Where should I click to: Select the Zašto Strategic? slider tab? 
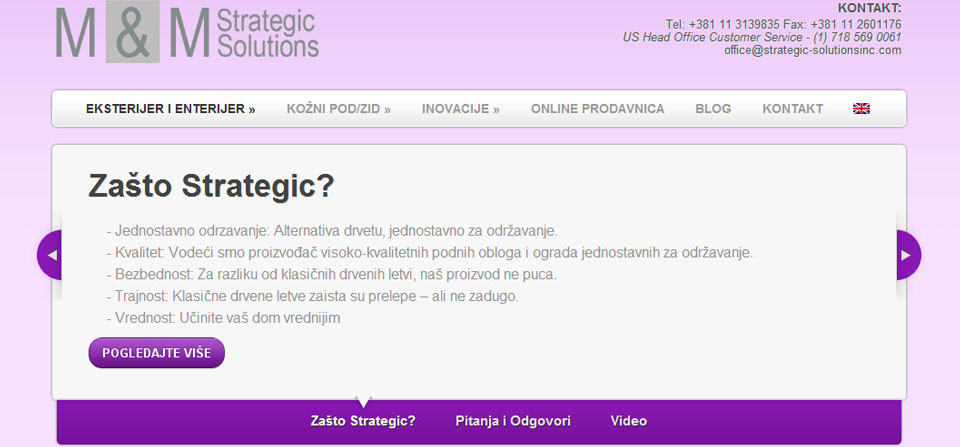[363, 421]
